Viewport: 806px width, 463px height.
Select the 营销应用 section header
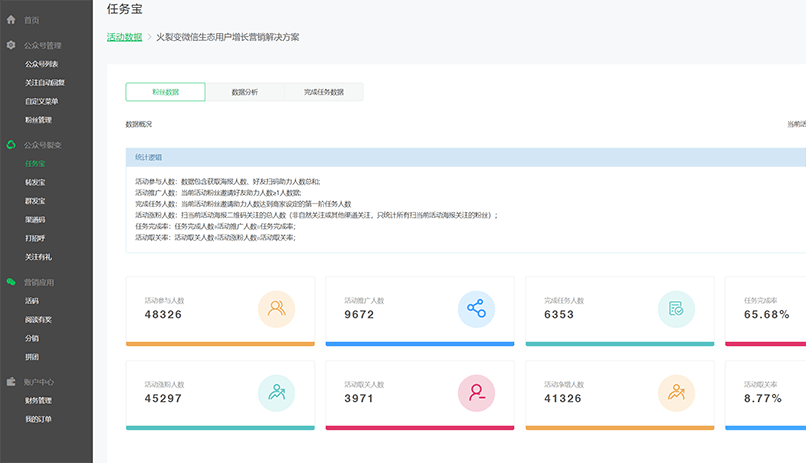tap(39, 283)
